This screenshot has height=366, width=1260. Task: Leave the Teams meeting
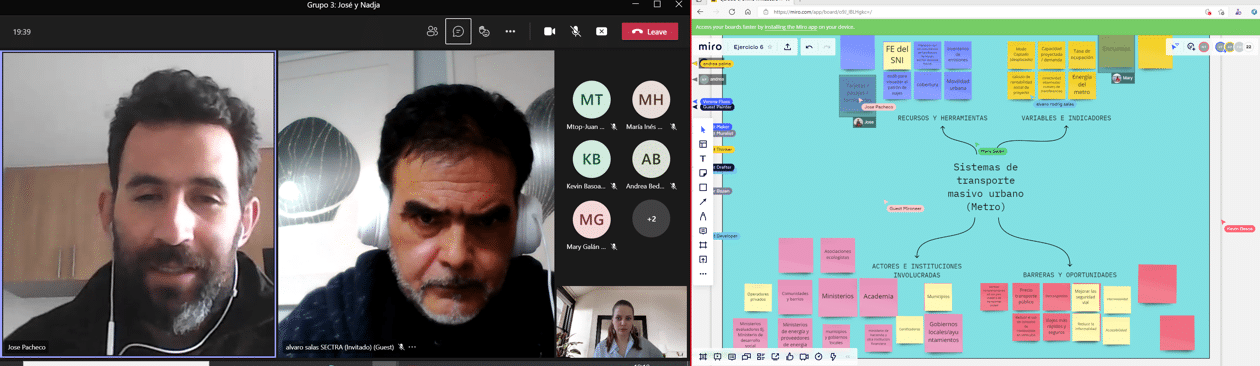649,31
